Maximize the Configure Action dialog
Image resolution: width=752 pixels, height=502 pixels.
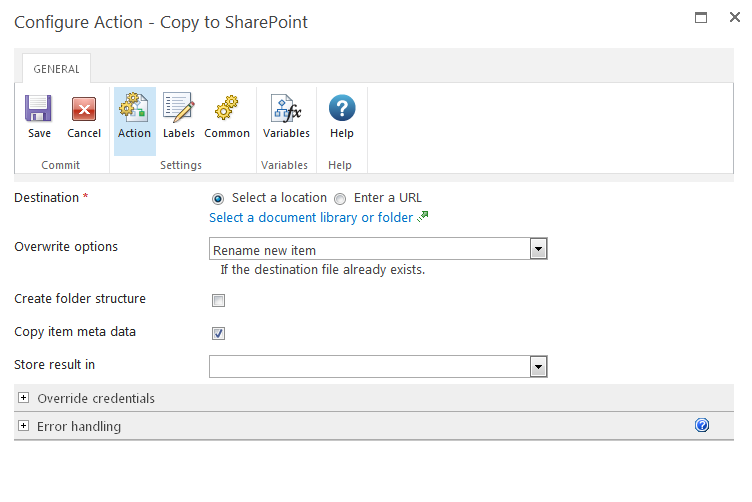tap(701, 17)
